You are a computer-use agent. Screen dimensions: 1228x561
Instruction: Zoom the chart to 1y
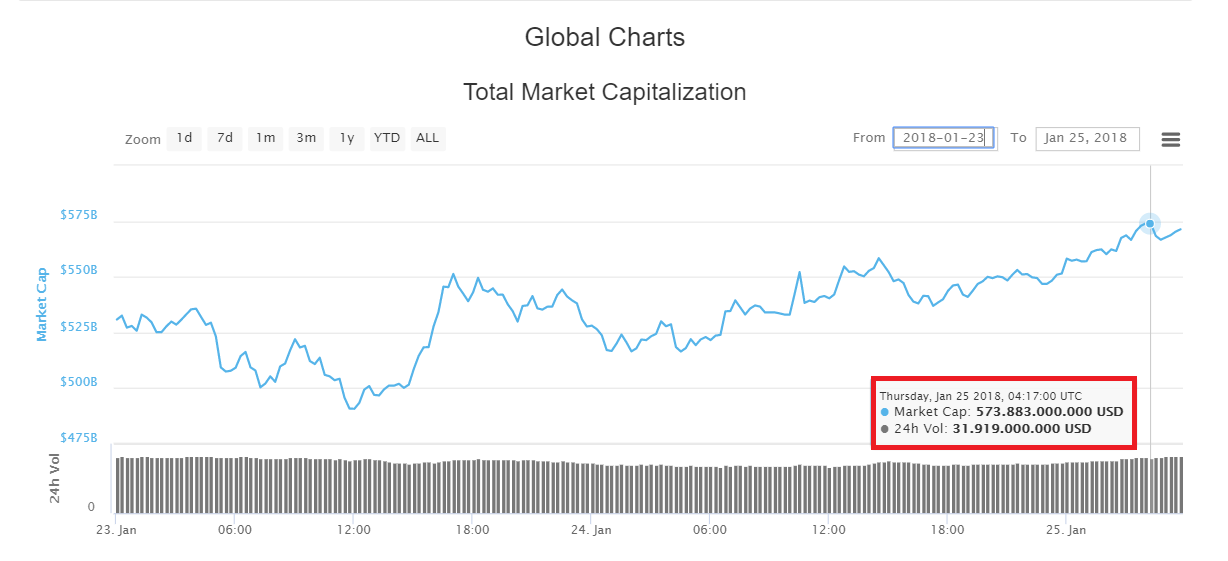(x=346, y=138)
